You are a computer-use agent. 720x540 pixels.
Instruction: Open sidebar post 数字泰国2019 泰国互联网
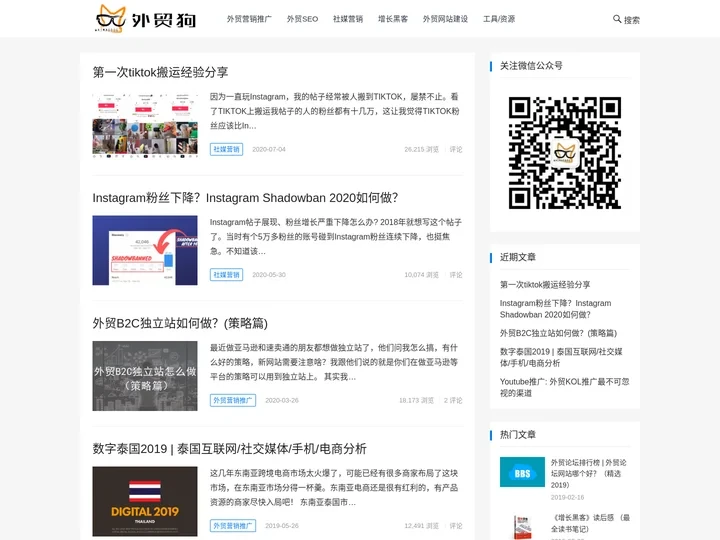[561, 357]
